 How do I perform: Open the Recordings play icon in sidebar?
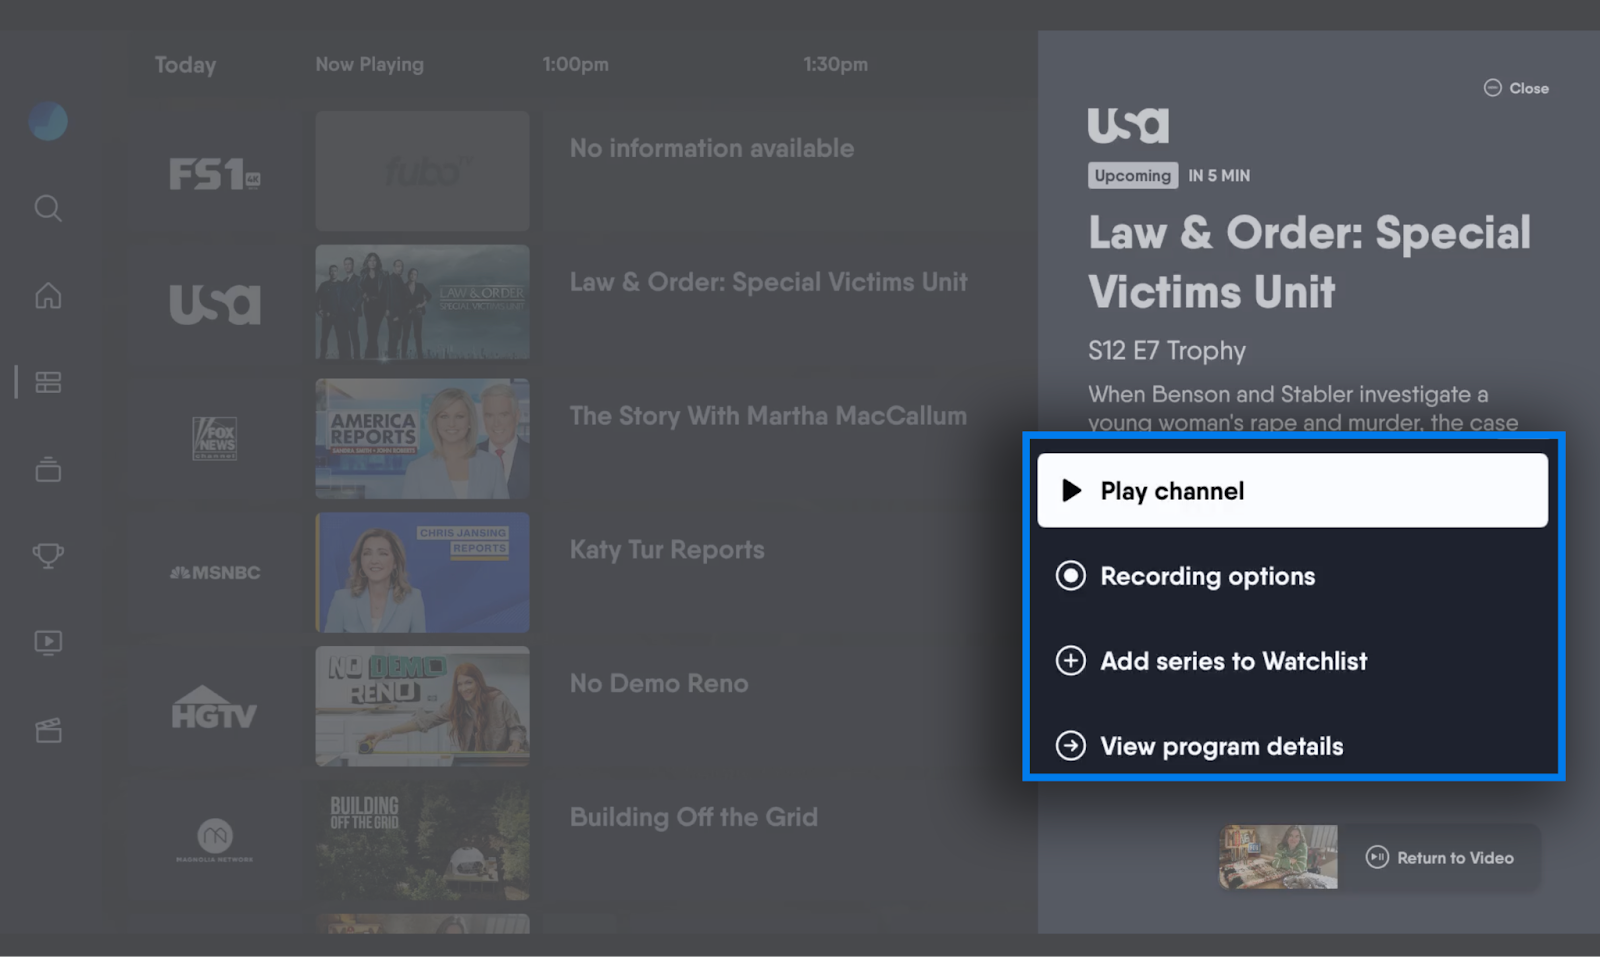(48, 642)
